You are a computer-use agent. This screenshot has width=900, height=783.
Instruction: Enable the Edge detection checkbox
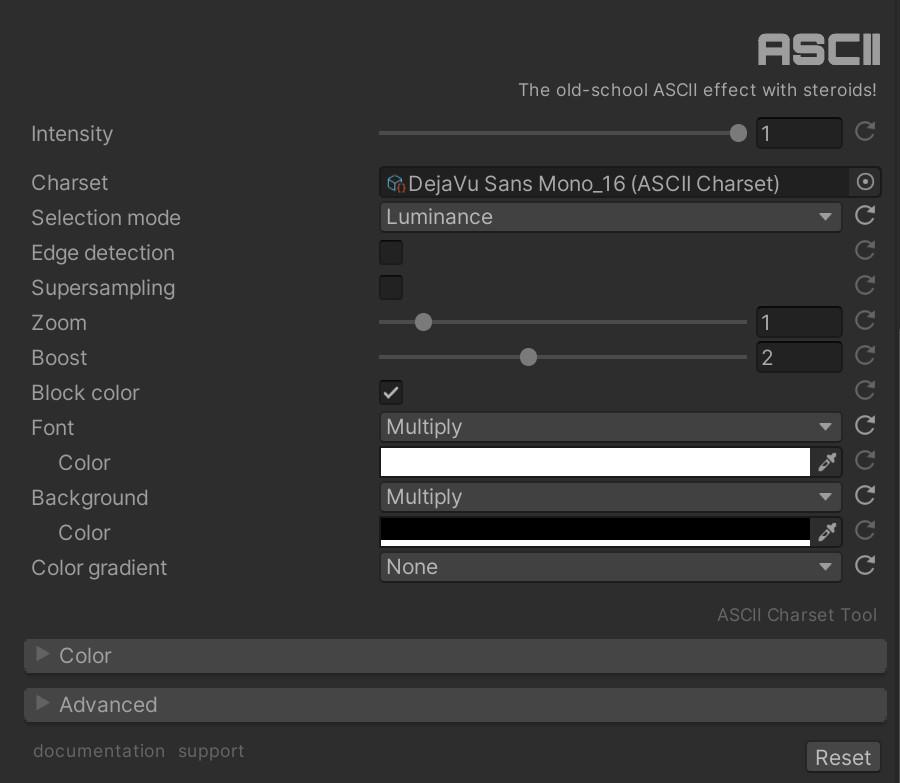pyautogui.click(x=391, y=252)
